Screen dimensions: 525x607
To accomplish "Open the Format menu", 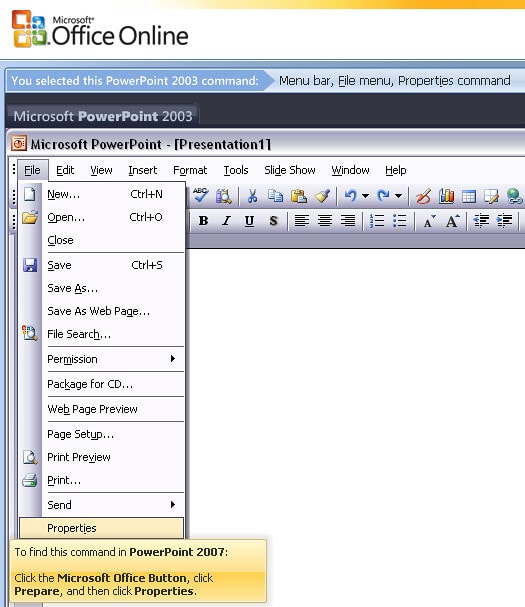I will tap(190, 170).
